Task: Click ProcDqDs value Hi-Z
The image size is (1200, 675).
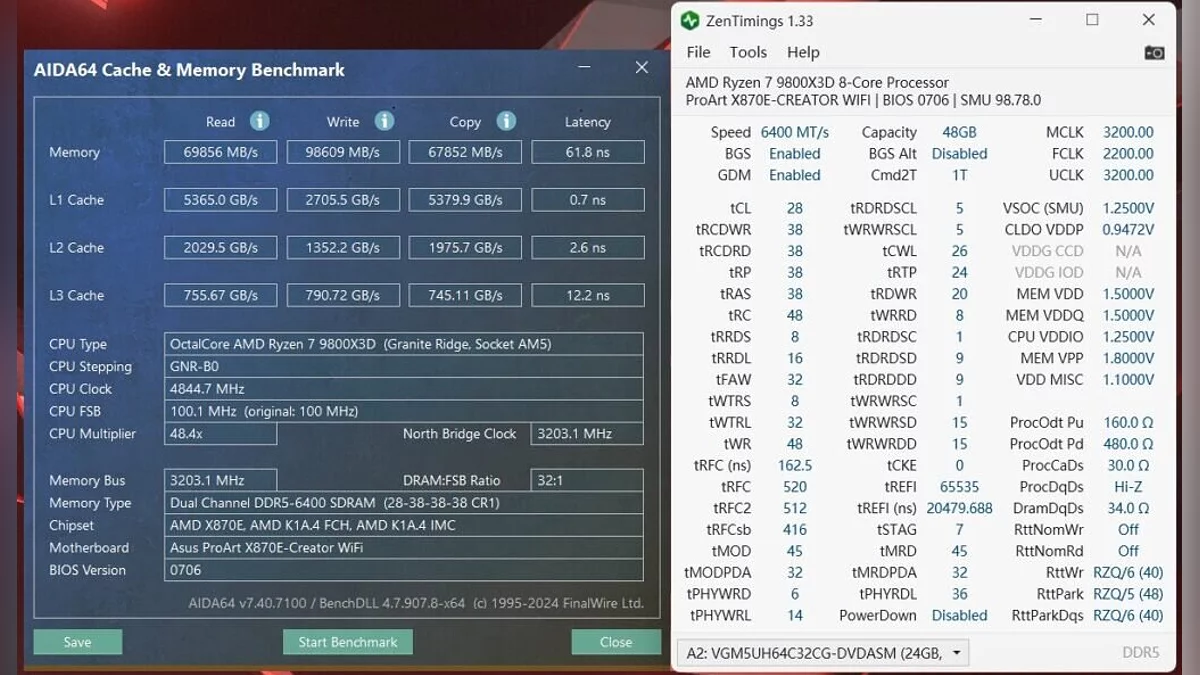Action: pos(1128,487)
